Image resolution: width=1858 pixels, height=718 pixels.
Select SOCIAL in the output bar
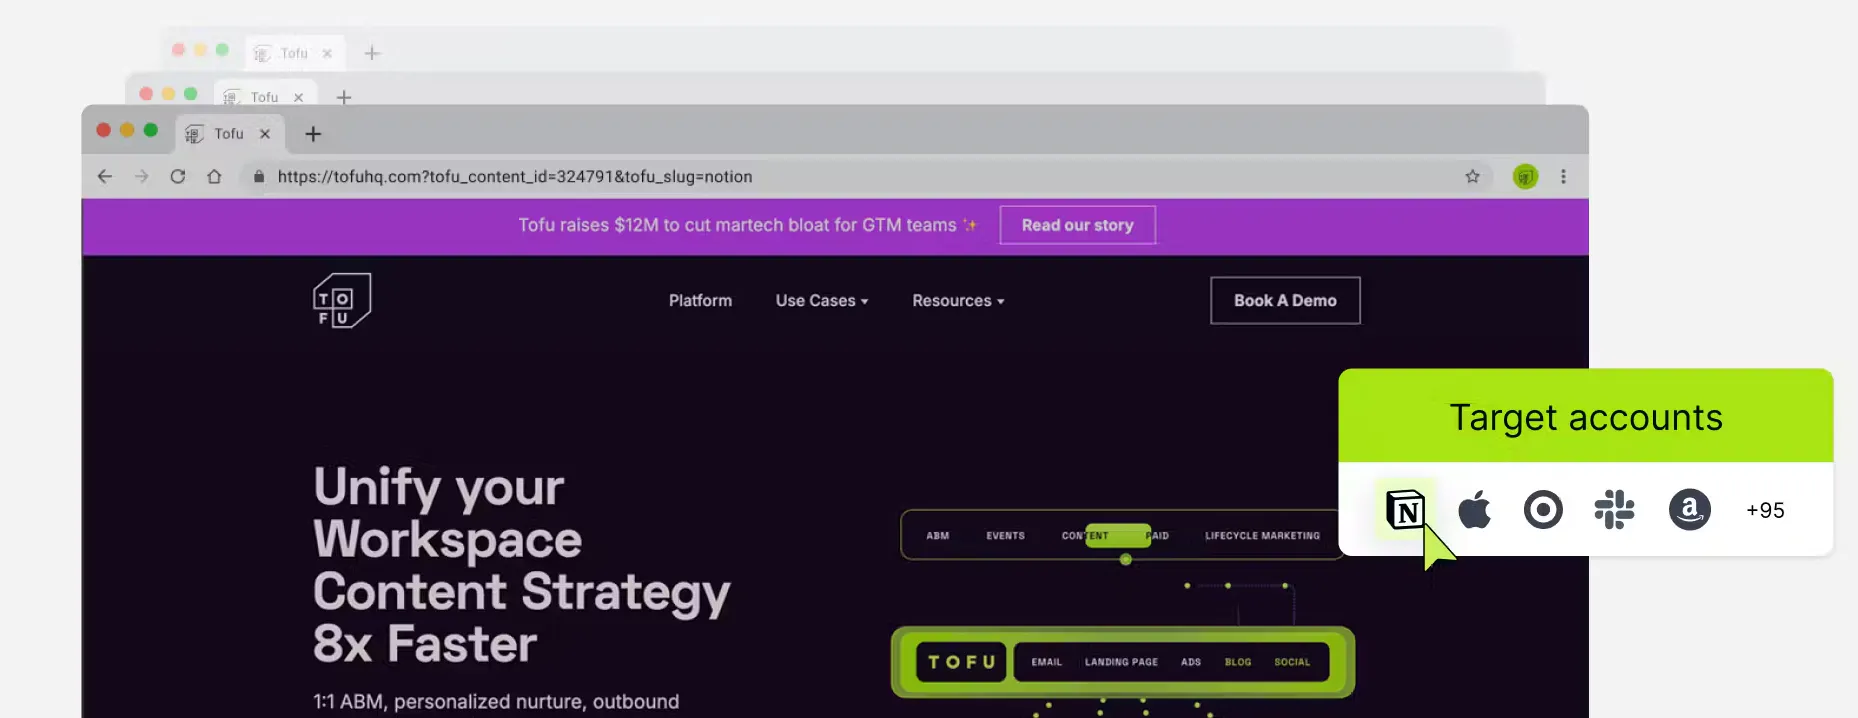click(x=1292, y=662)
